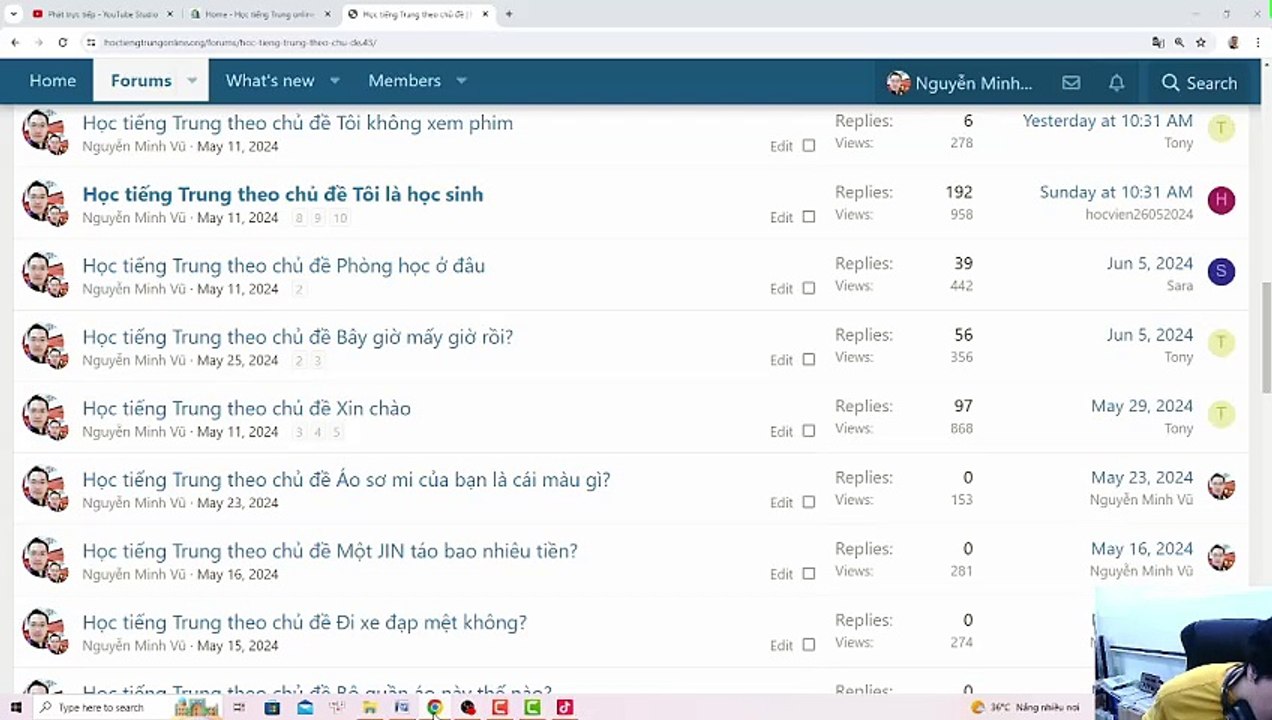Image resolution: width=1272 pixels, height=720 pixels.
Task: Open thread 'Một JIN táo bao nhiêu tiền?'
Action: click(330, 551)
